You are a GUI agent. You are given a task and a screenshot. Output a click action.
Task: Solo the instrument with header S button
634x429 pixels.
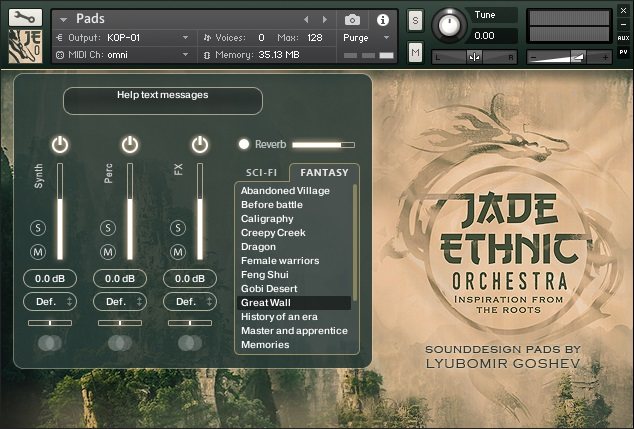[415, 20]
